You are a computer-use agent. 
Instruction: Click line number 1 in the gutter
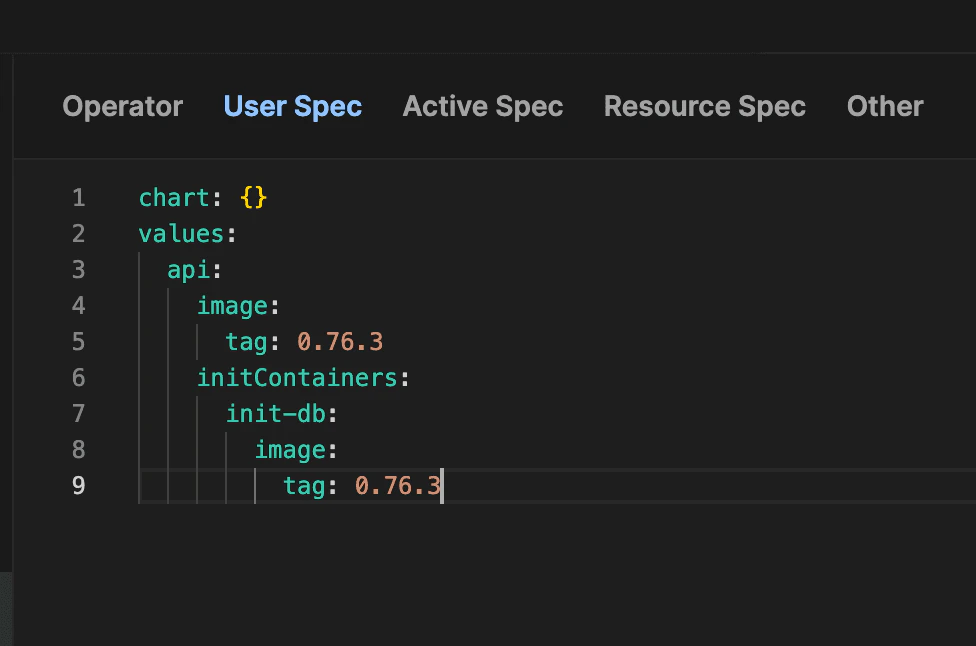click(78, 197)
